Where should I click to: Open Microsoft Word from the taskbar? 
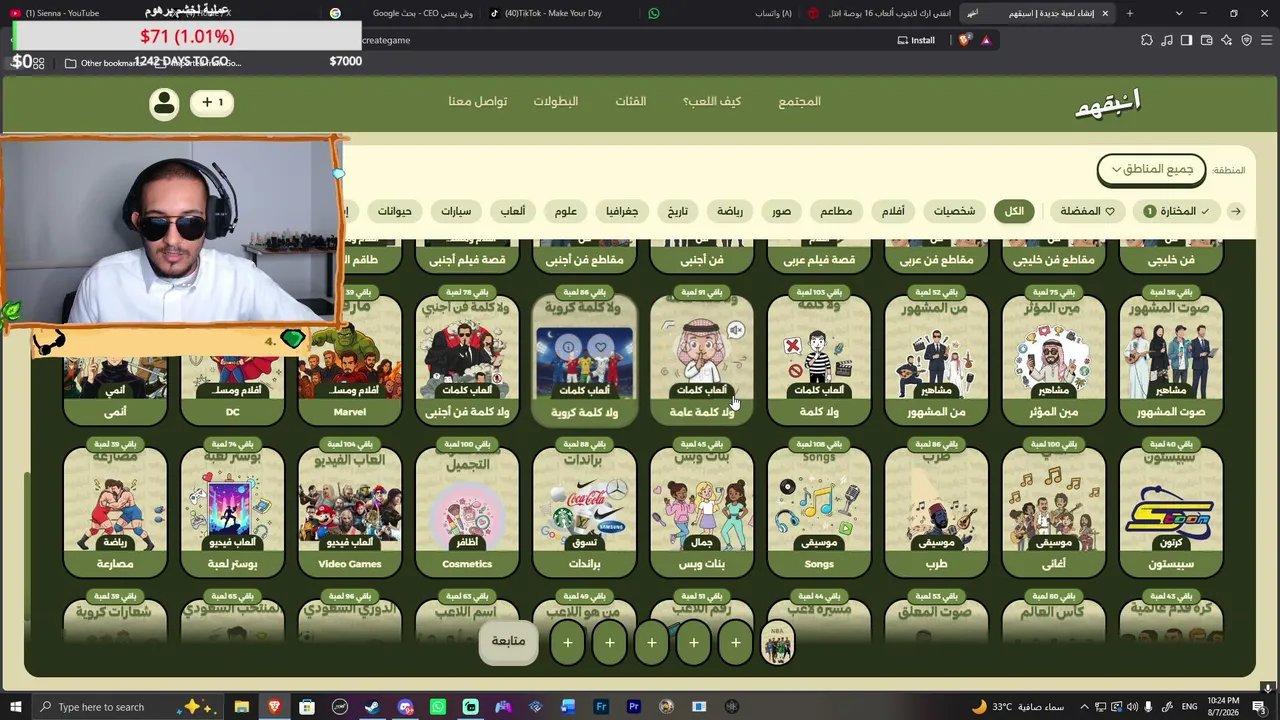pyautogui.click(x=568, y=707)
